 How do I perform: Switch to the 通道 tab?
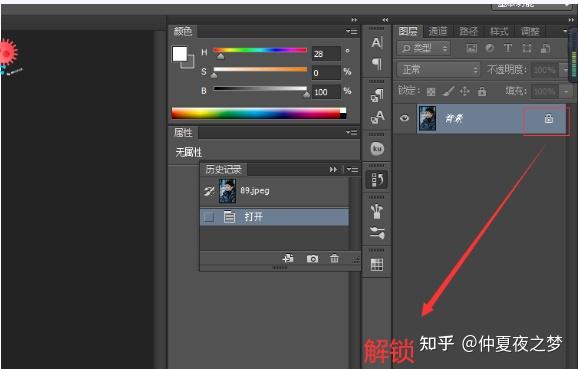(x=438, y=31)
